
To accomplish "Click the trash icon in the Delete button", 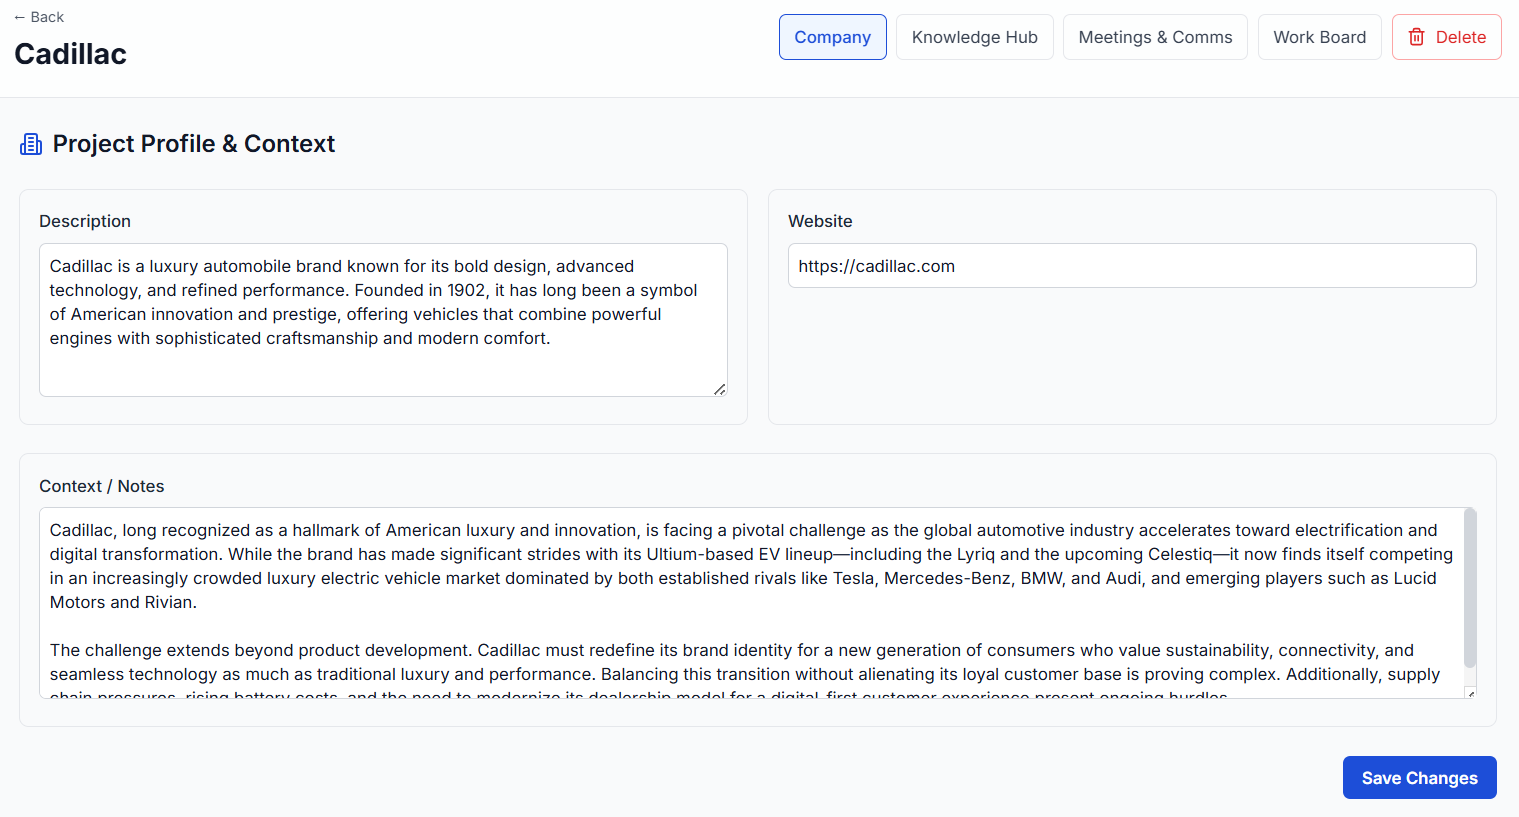I will tap(1416, 37).
